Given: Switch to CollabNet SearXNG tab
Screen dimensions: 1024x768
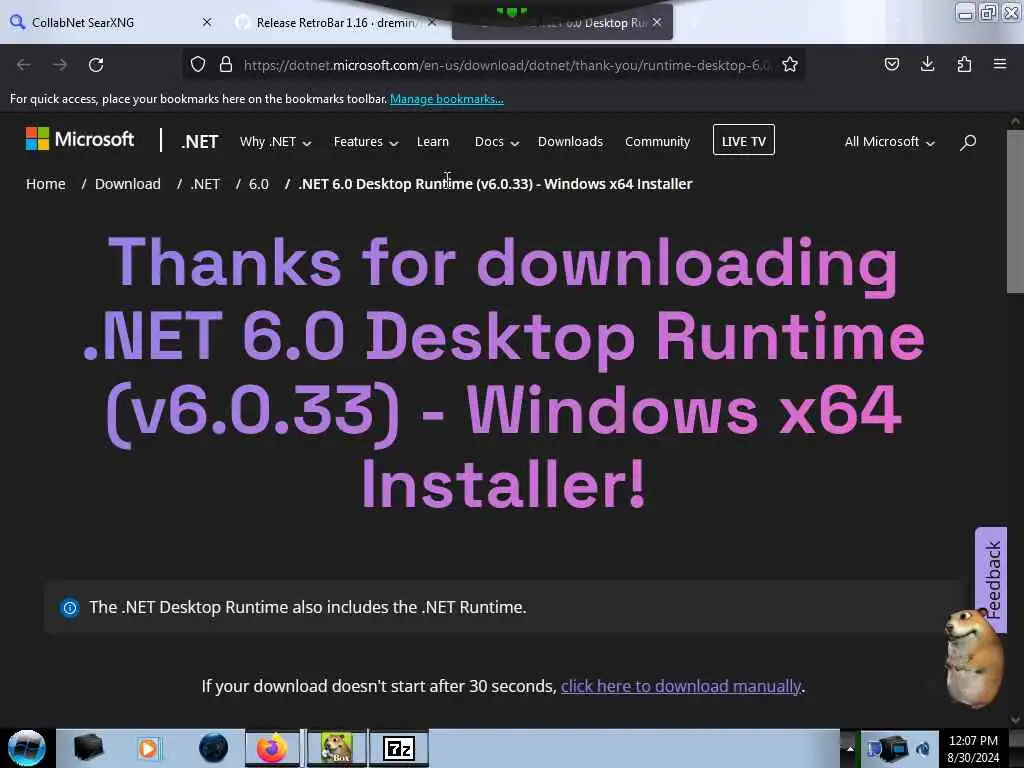Looking at the screenshot, I should (111, 22).
